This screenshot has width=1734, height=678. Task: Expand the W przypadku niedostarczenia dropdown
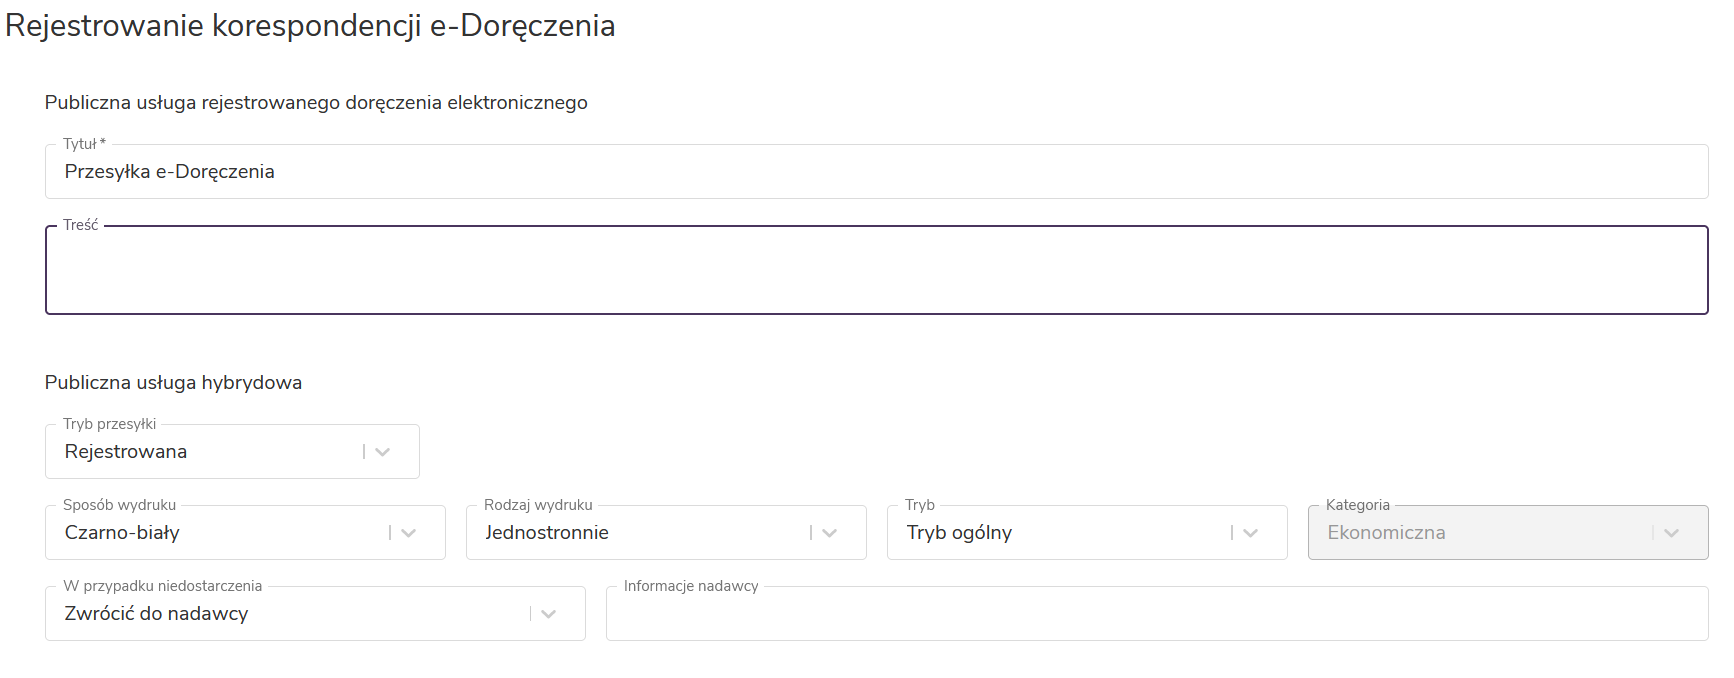click(290, 614)
